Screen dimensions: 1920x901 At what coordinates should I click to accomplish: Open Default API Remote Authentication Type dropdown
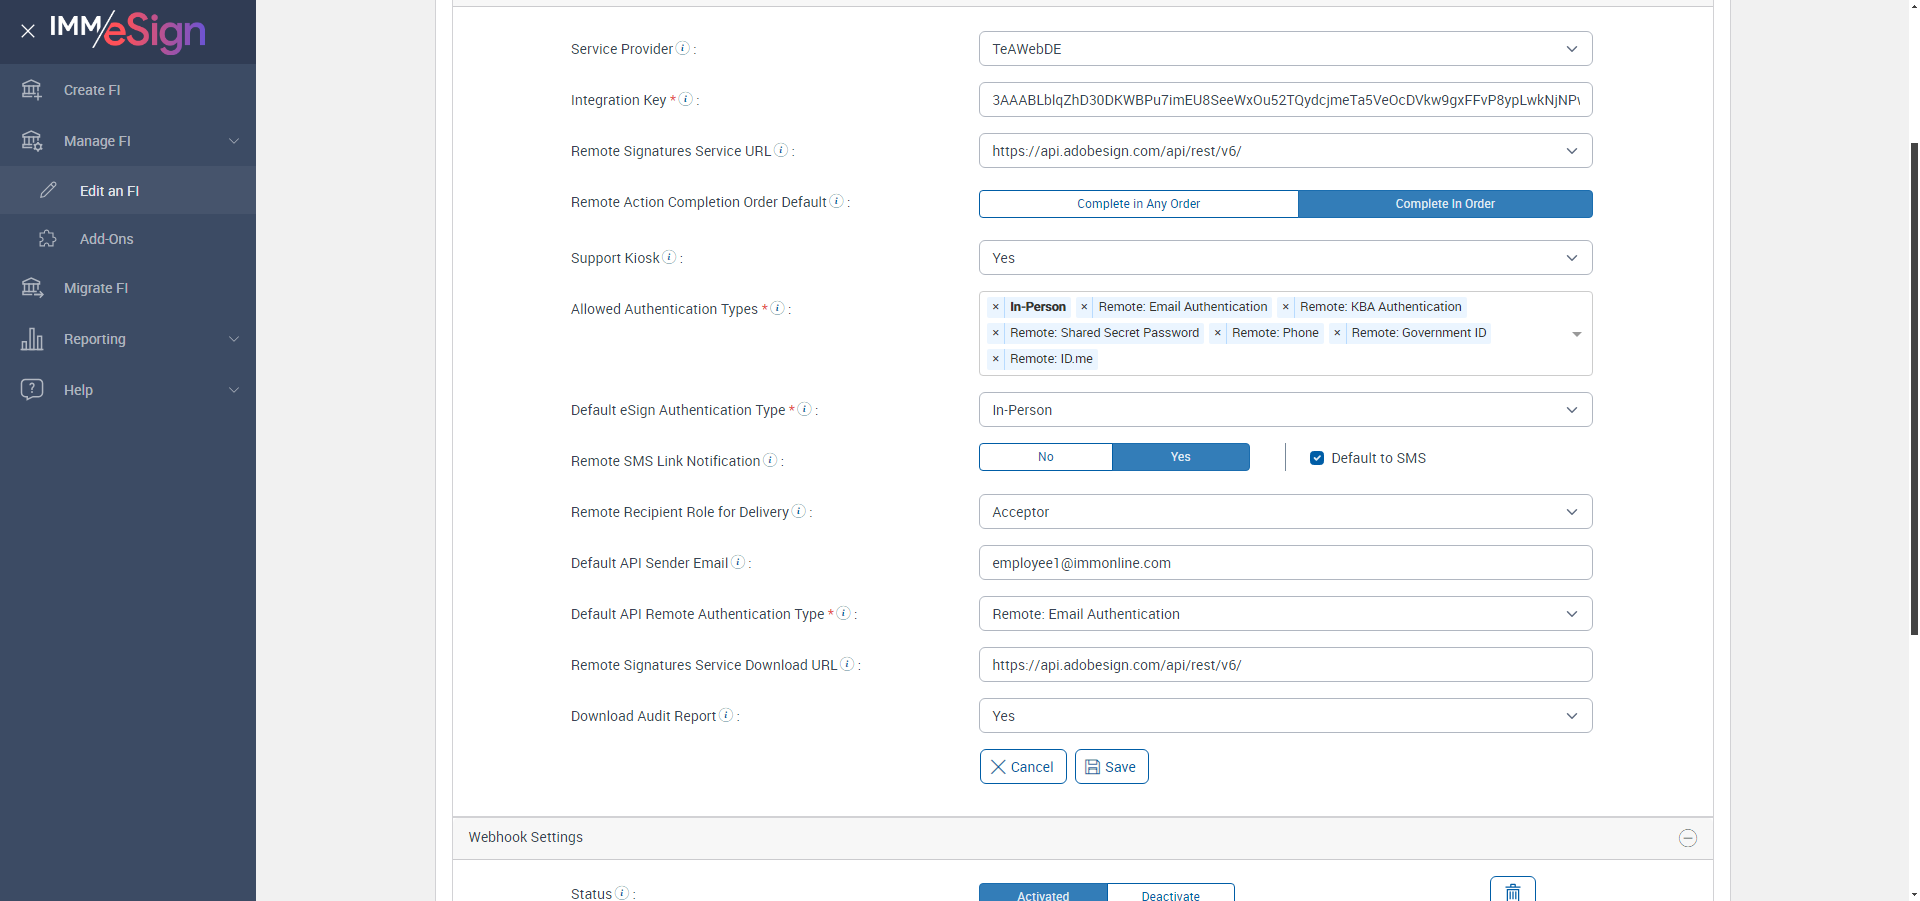click(1285, 614)
